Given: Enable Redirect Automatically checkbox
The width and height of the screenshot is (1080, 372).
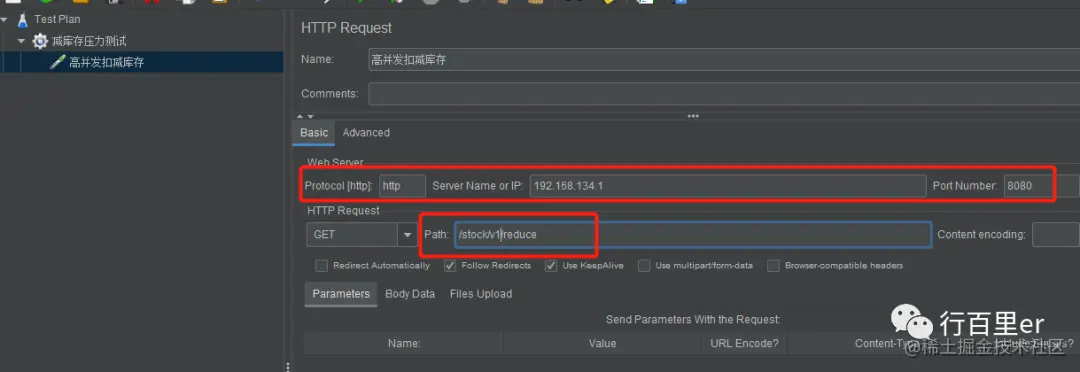Looking at the screenshot, I should tap(321, 266).
